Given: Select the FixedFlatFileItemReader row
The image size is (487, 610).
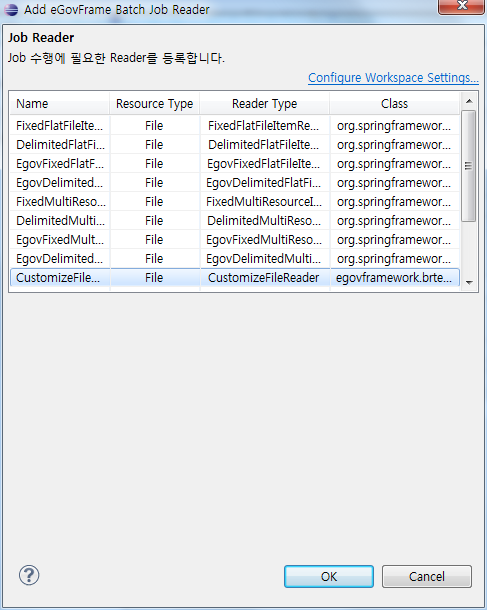Looking at the screenshot, I should pos(235,125).
